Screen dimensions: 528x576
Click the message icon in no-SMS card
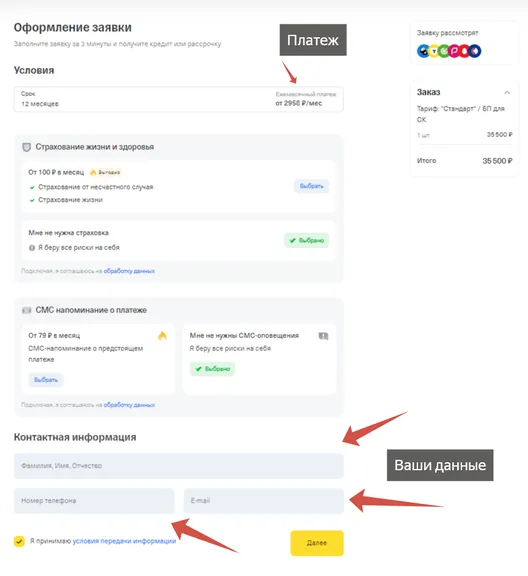coord(323,336)
